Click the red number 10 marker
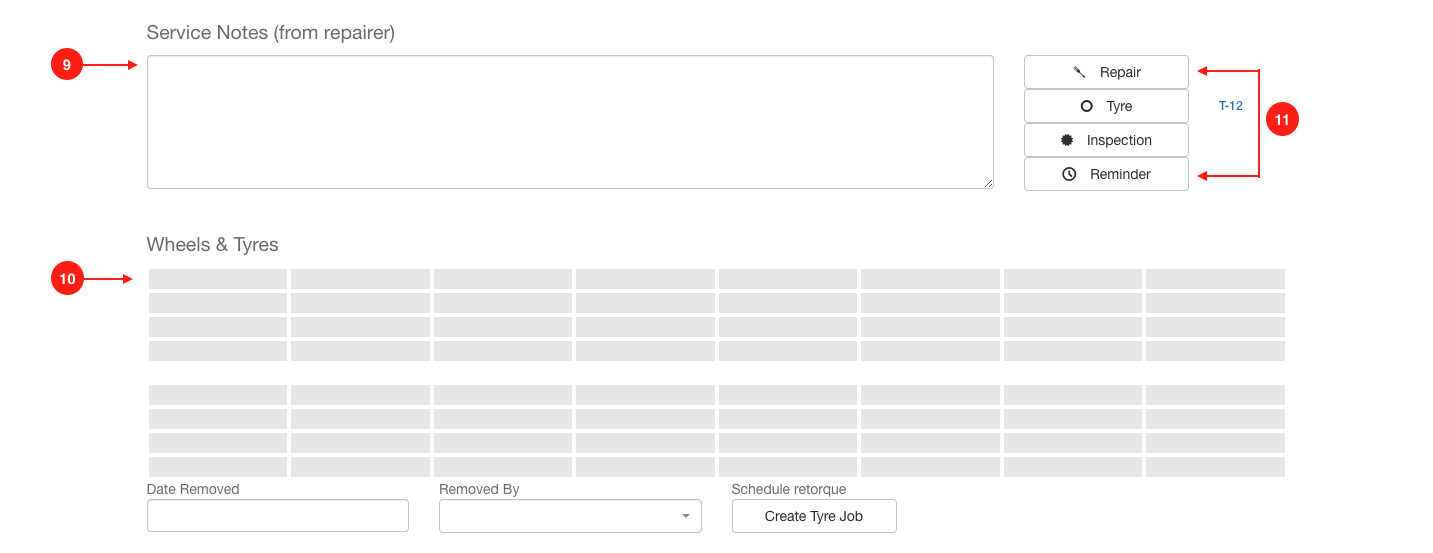Screen dimensions: 1433x553 pos(67,279)
